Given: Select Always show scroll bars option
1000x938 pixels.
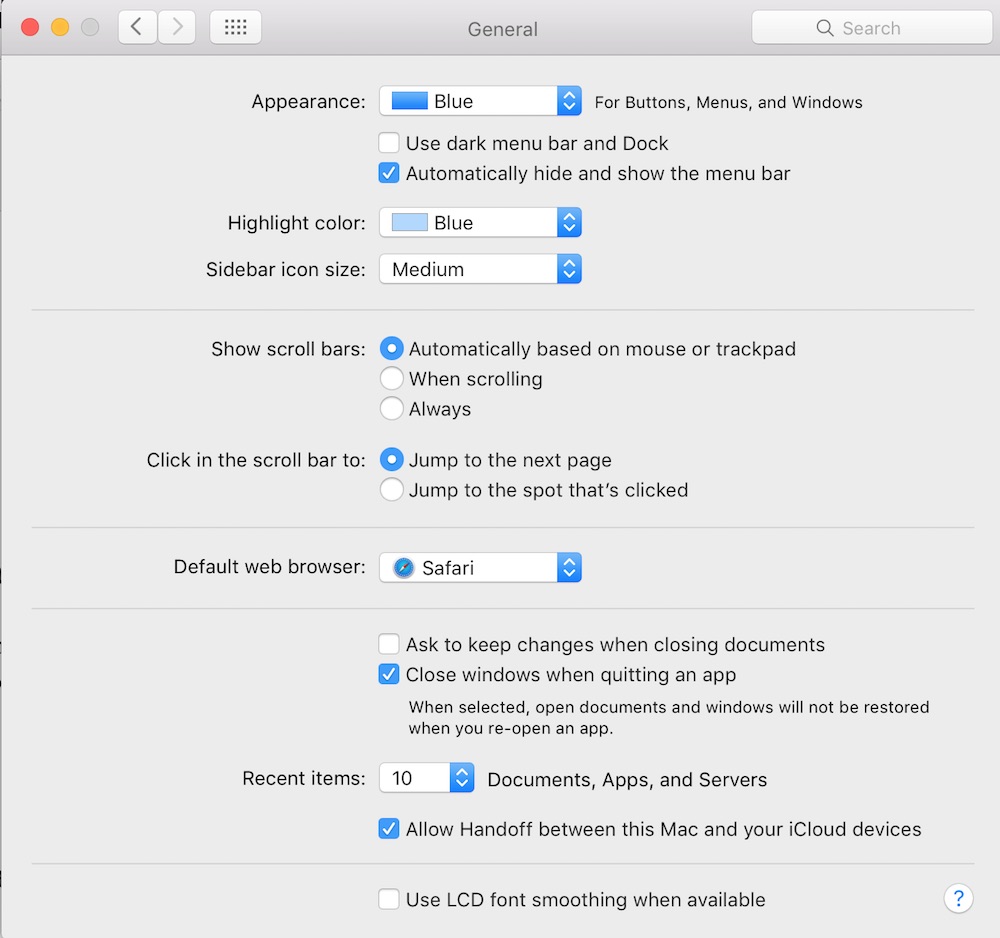Looking at the screenshot, I should (x=392, y=409).
